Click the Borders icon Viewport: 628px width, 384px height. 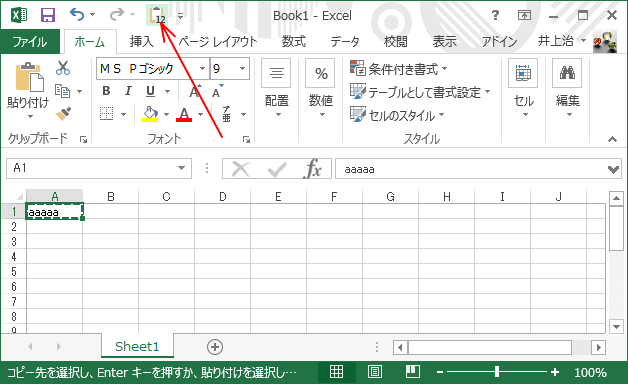click(x=107, y=114)
